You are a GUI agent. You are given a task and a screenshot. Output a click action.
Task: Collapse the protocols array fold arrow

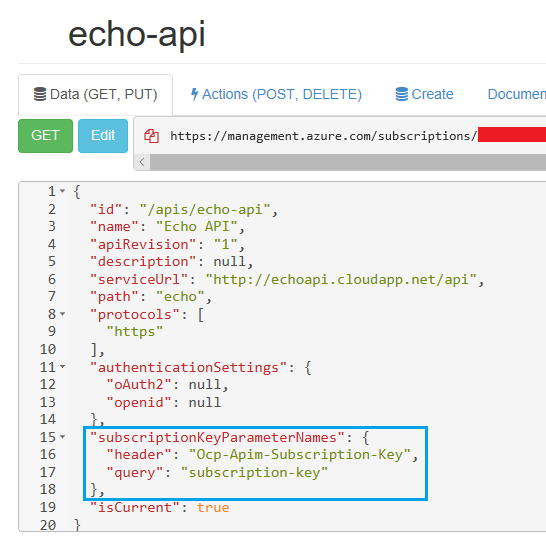point(63,314)
